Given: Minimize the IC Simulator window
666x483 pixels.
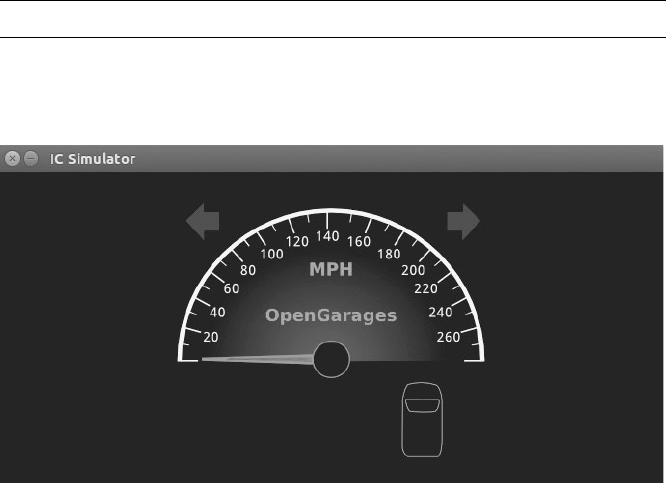Looking at the screenshot, I should pyautogui.click(x=31, y=158).
